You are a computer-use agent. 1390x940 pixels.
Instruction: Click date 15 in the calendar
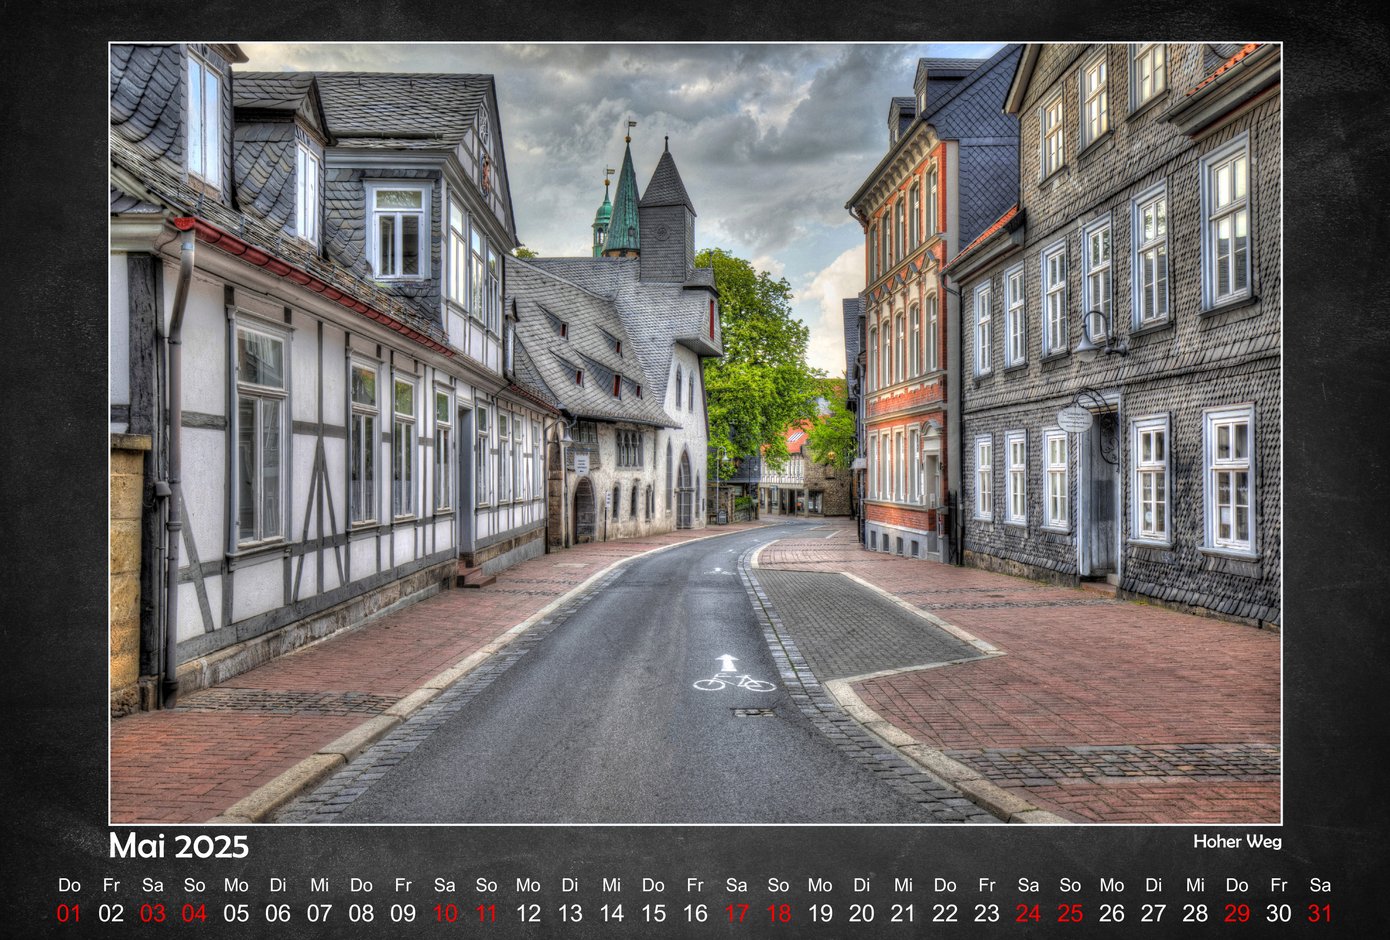pyautogui.click(x=653, y=913)
